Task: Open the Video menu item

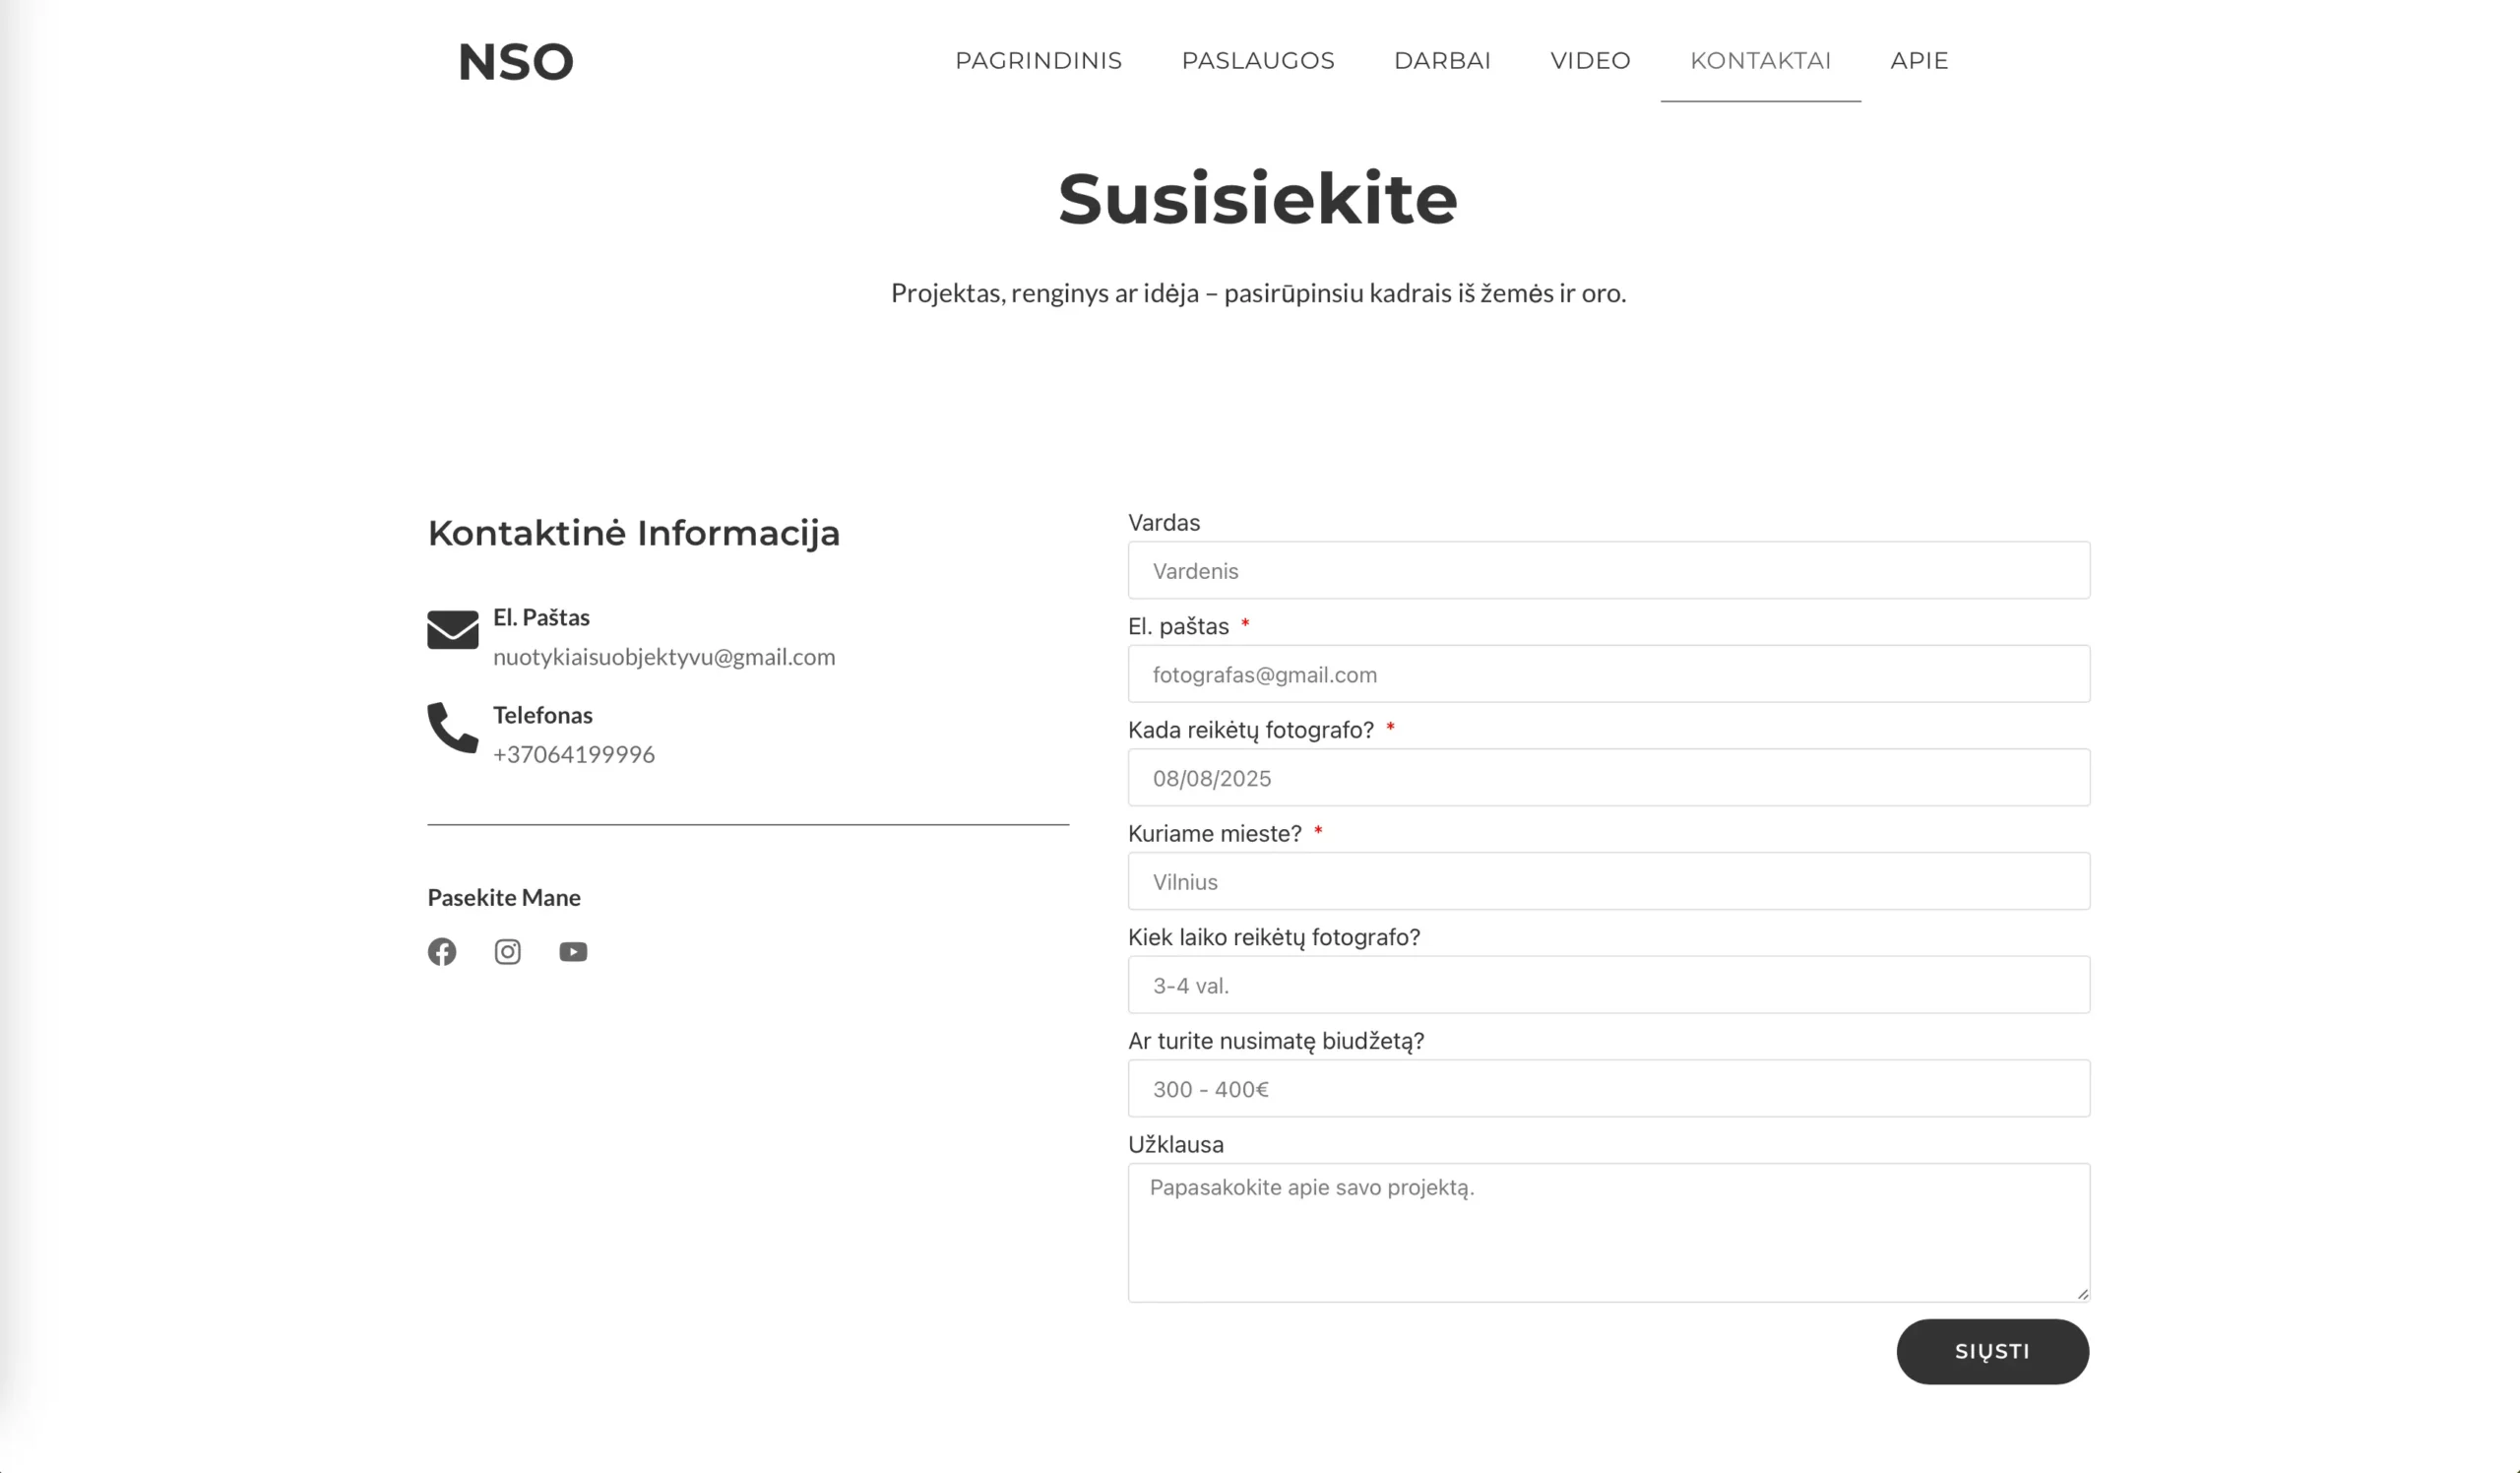Action: (x=1590, y=61)
